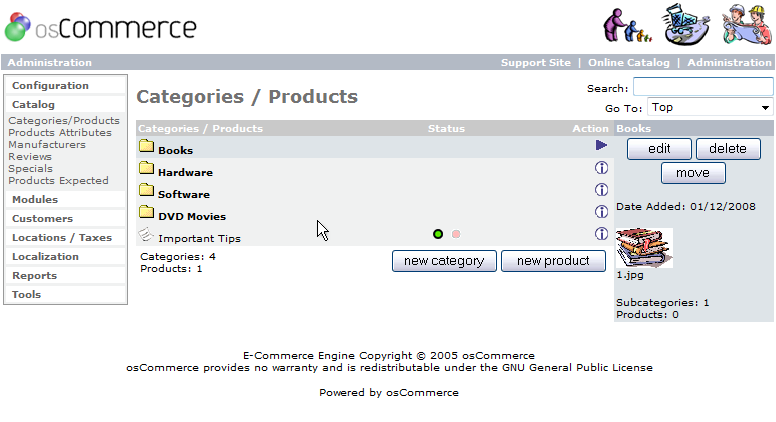
Task: Click the osCommerce logo
Action: (100, 27)
